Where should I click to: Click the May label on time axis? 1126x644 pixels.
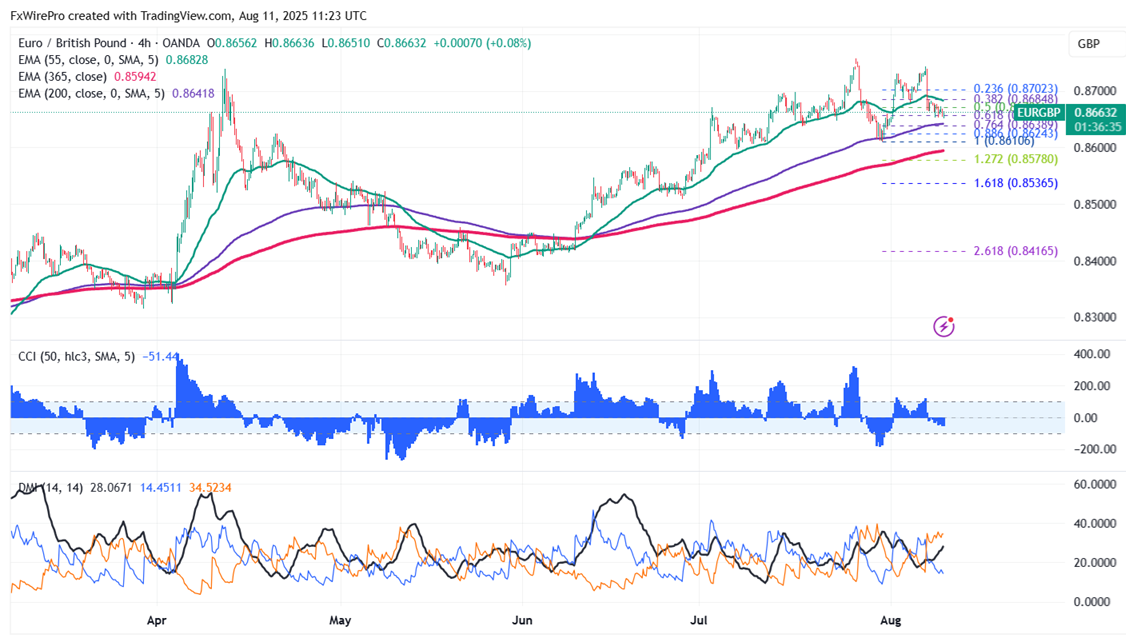340,620
